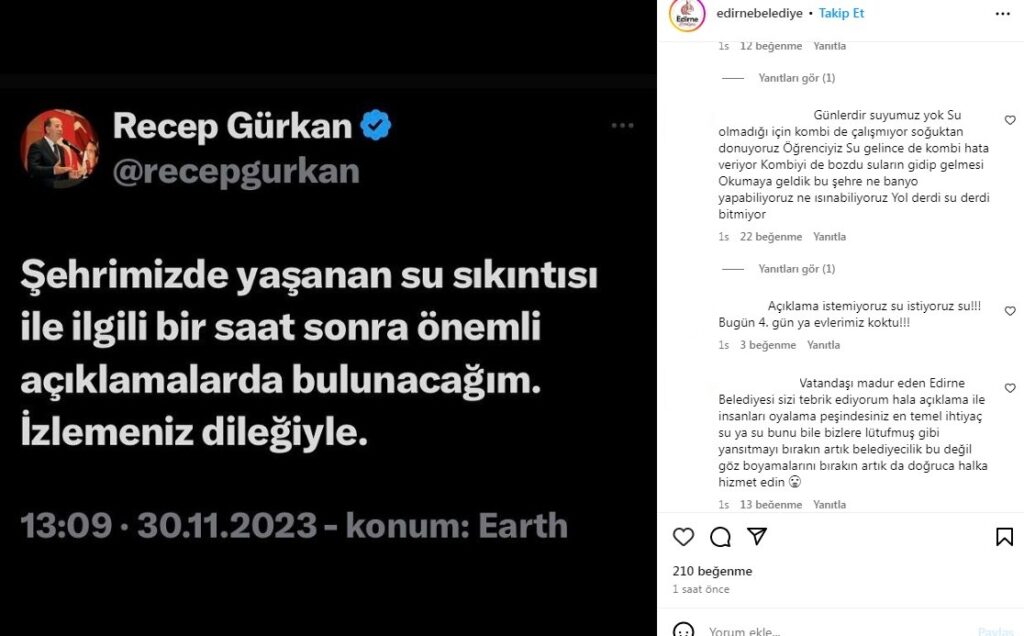Like the 'Günlerdir suyumuz yok' comment
The height and width of the screenshot is (636, 1024).
(x=1010, y=120)
